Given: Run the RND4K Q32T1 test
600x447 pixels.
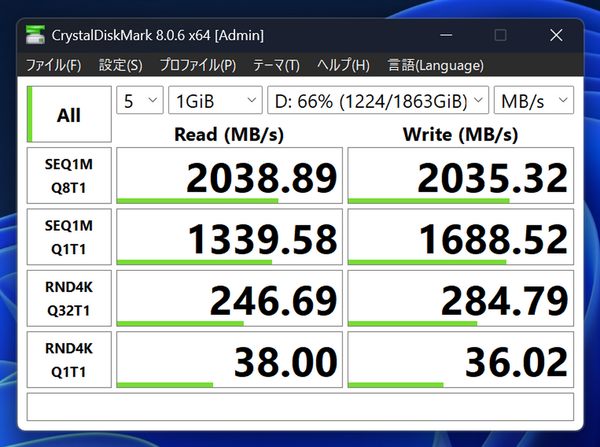Looking at the screenshot, I should point(69,299).
